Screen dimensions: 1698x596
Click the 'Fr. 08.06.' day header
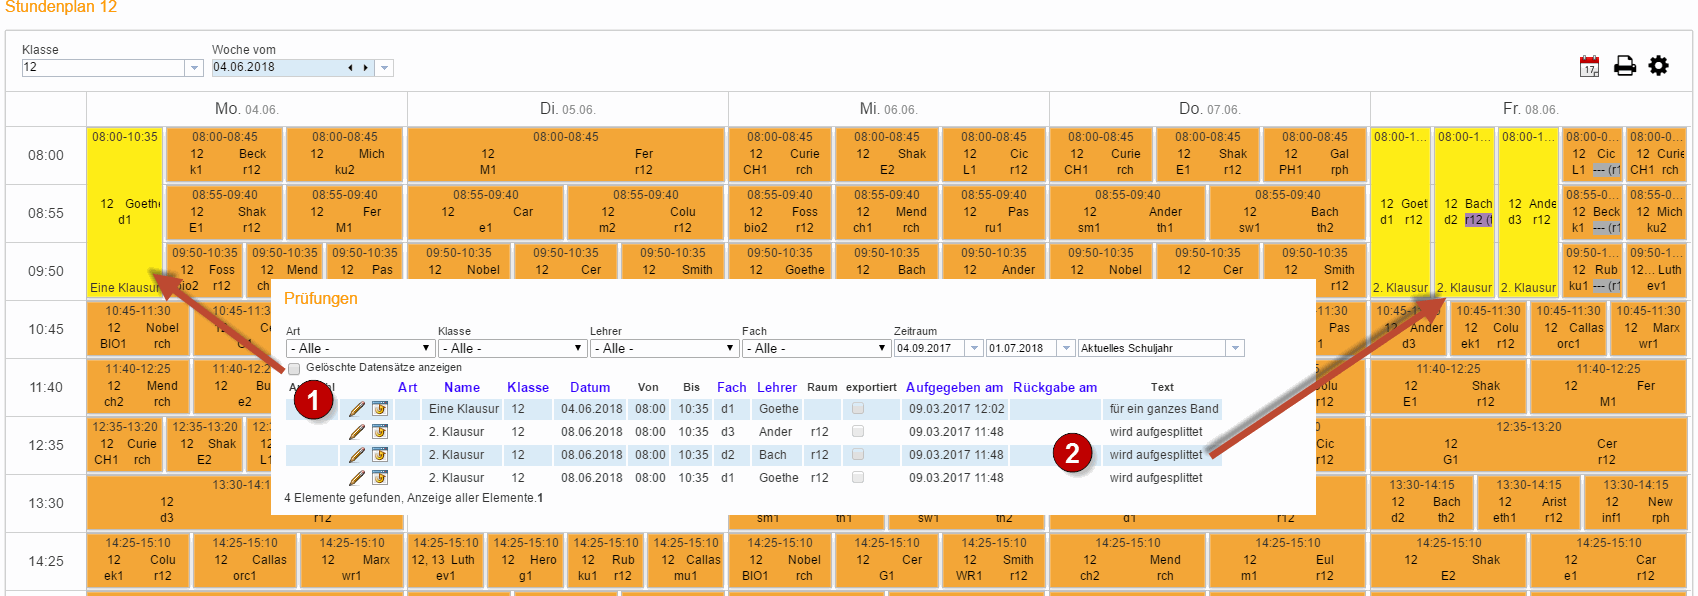coord(1530,109)
